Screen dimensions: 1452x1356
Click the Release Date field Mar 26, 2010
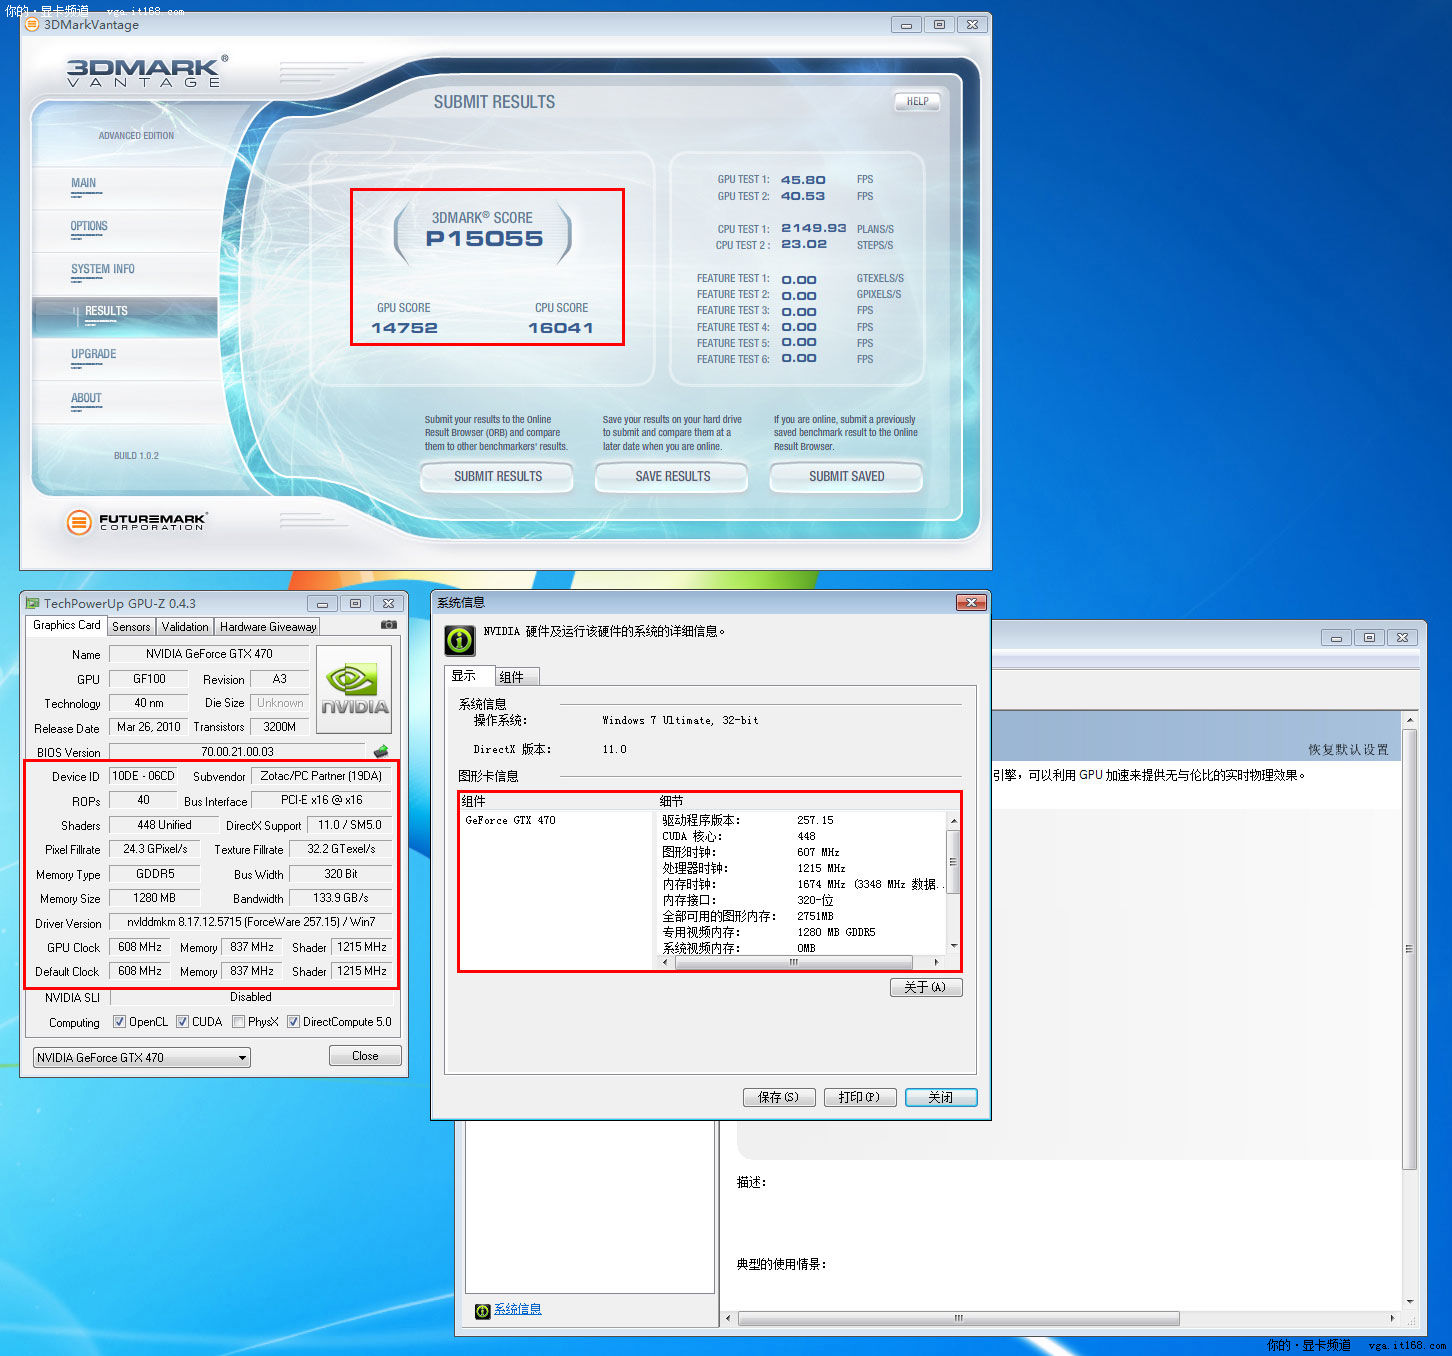[148, 727]
